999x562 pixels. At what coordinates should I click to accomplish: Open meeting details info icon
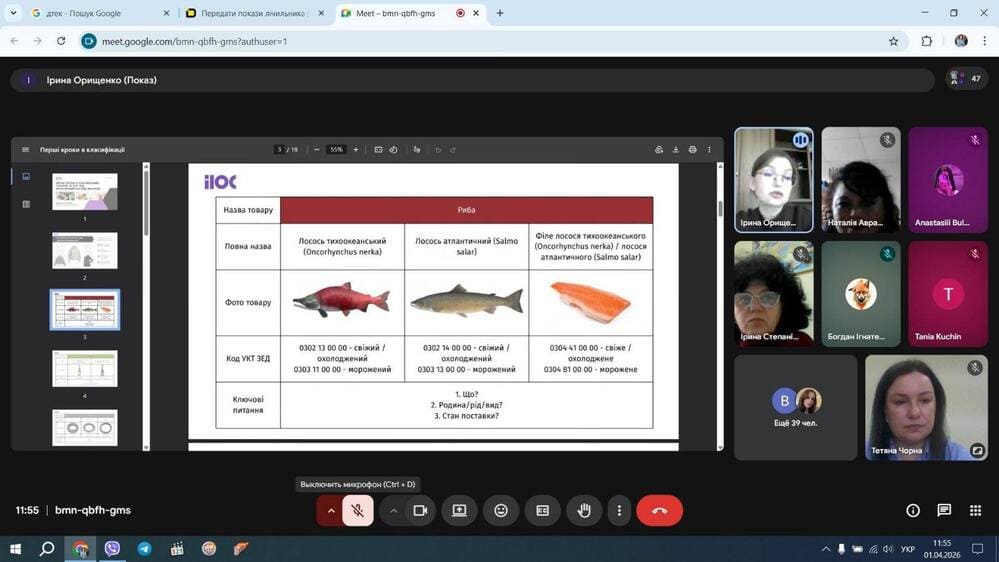click(912, 510)
